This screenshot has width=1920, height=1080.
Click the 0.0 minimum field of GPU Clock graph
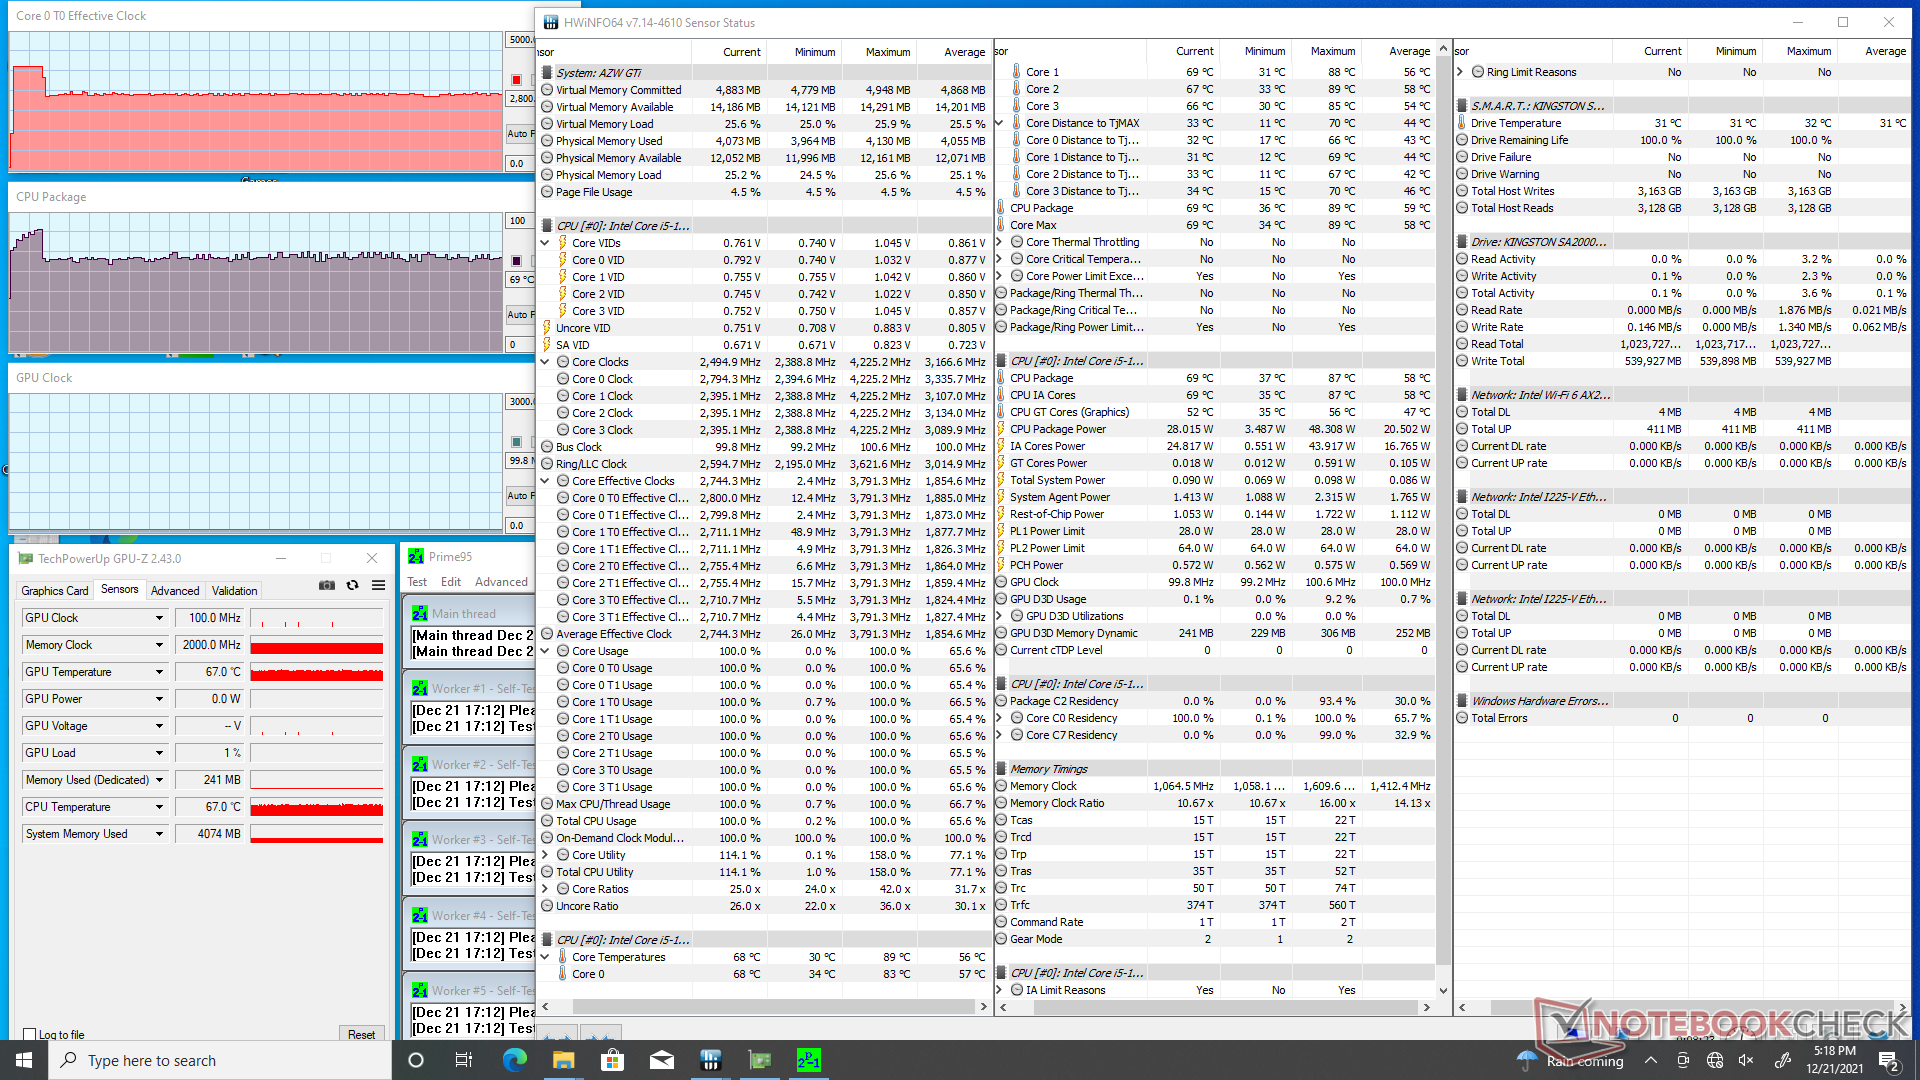coord(520,525)
